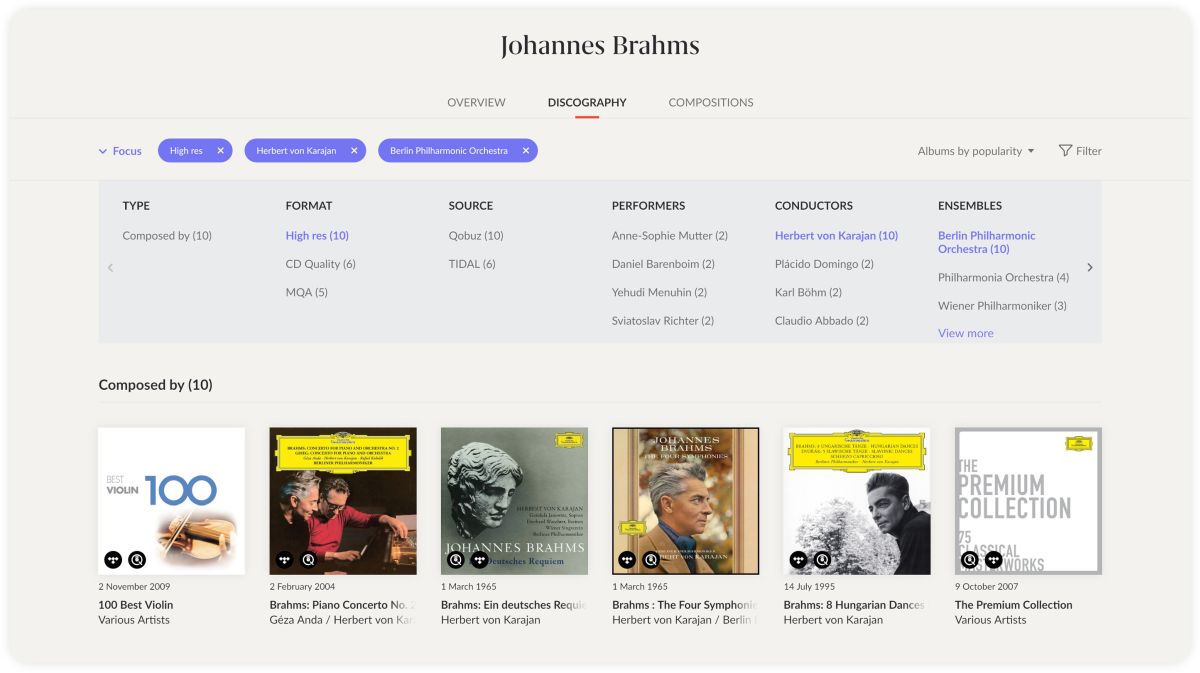Click TIDAL badge on Premium Collection cover
1200x673 pixels.
tap(993, 560)
